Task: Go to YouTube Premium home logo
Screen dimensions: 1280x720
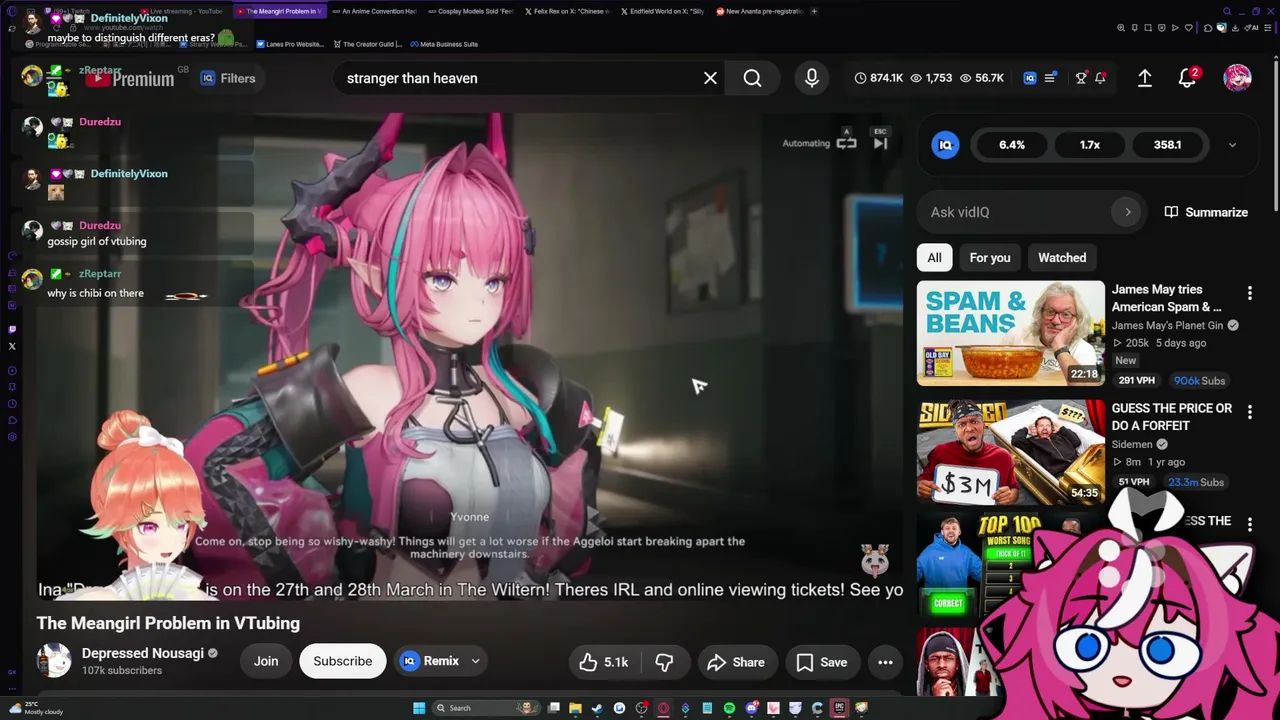Action: (x=129, y=78)
